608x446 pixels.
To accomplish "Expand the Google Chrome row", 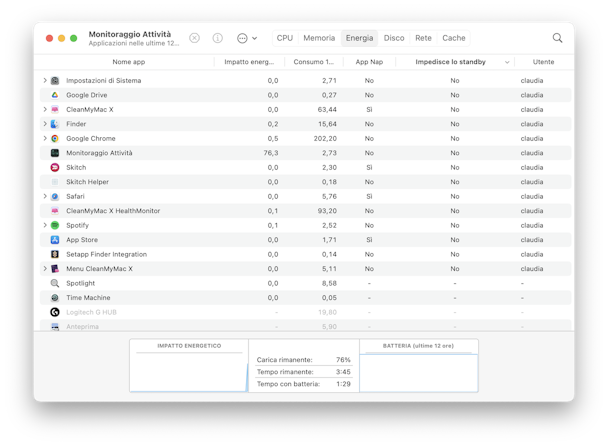I will coord(45,138).
